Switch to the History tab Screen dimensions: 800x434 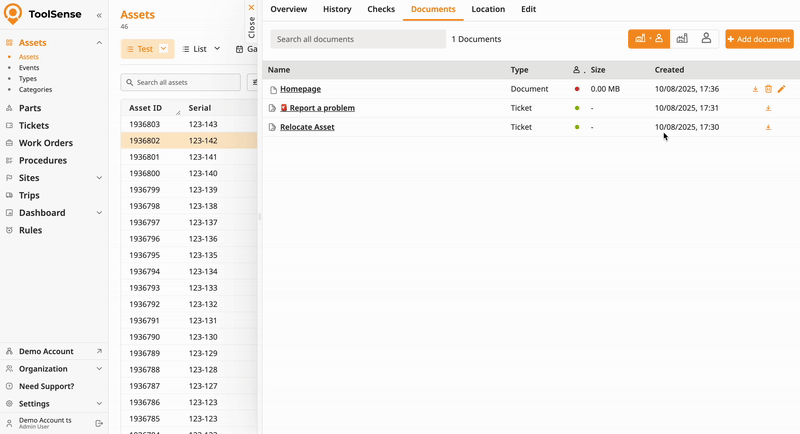[337, 9]
